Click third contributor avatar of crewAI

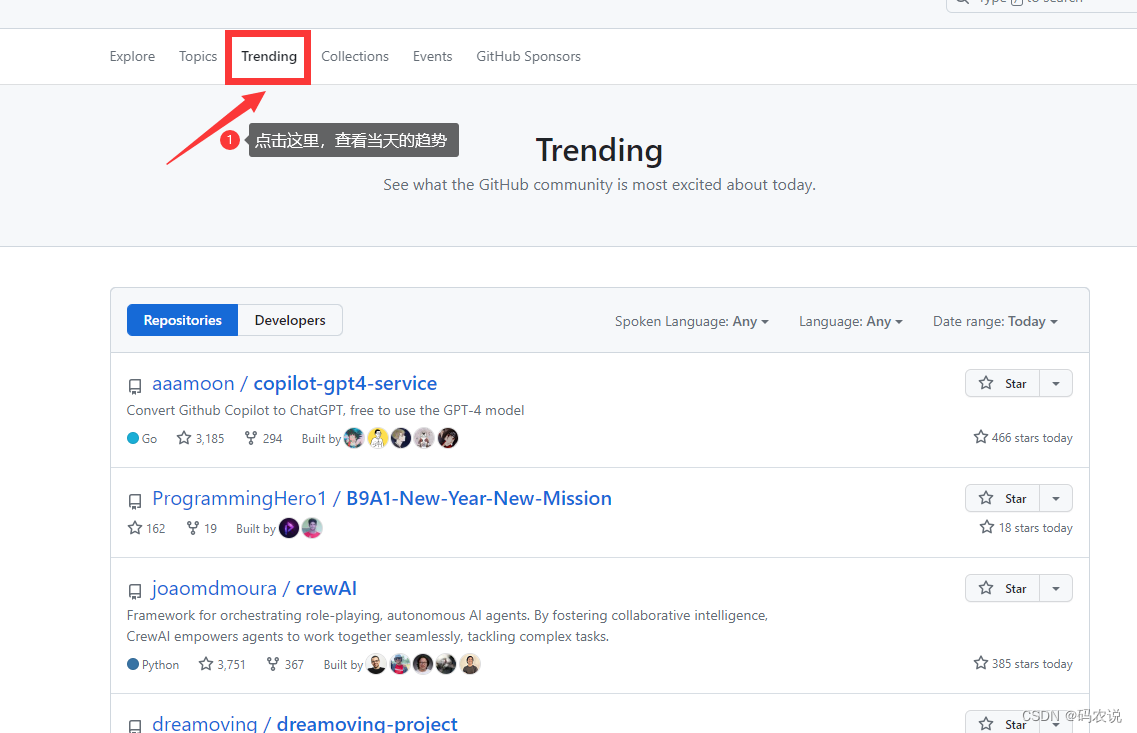[x=423, y=663]
